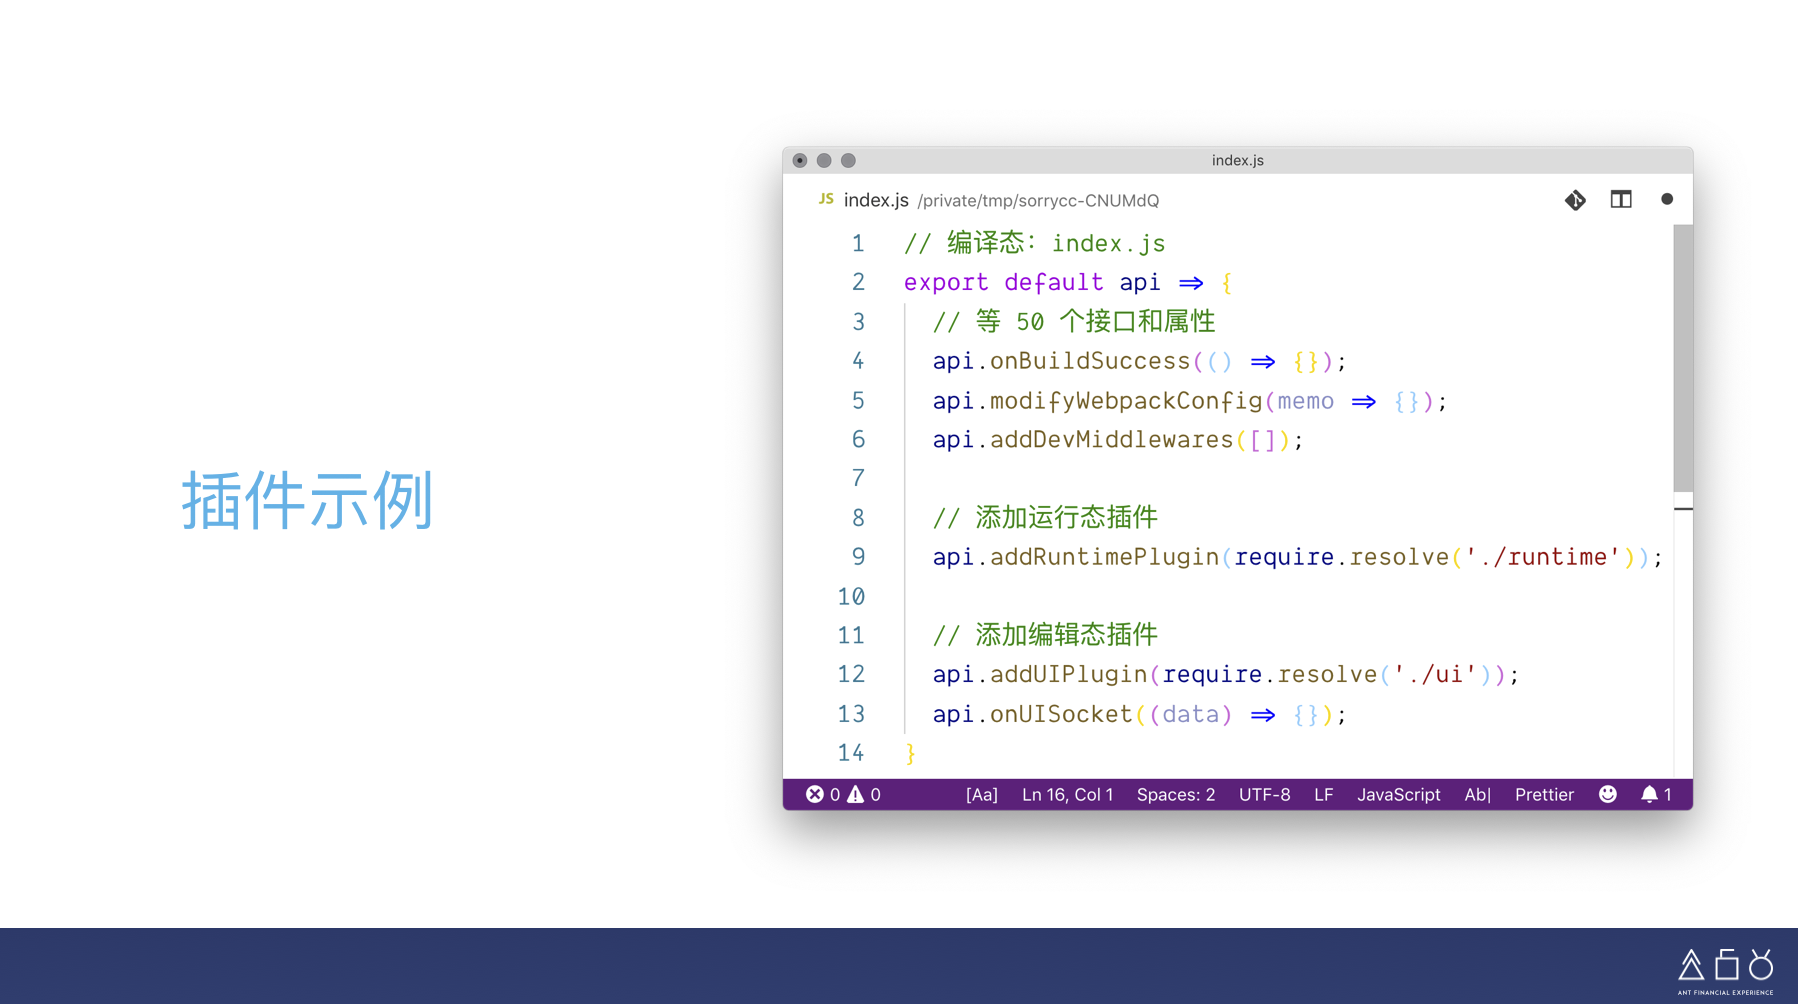The image size is (1798, 1004).
Task: Go to line via Ln 16, Col 1
Action: point(1067,794)
